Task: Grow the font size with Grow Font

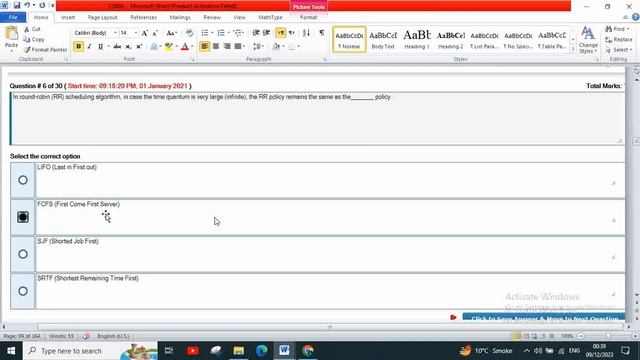Action: tap(145, 33)
